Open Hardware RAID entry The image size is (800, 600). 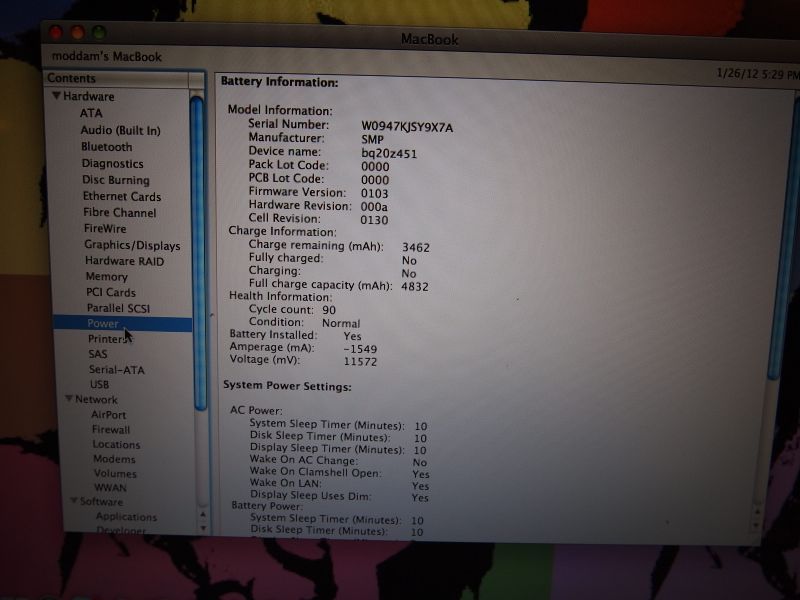coord(124,261)
